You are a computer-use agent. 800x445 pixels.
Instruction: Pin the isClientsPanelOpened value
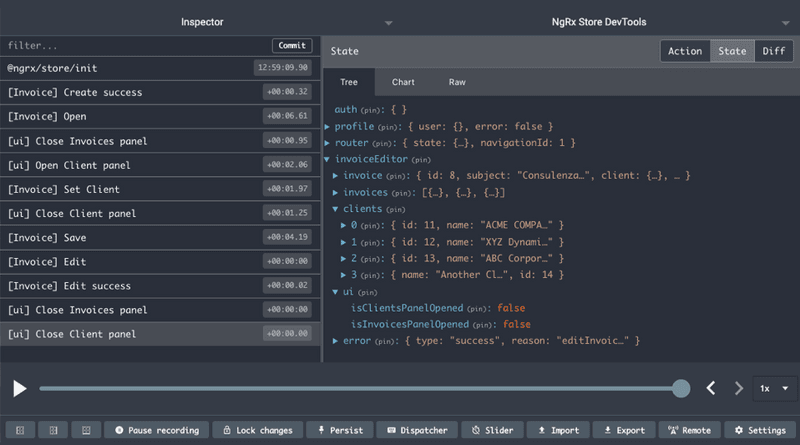(x=477, y=309)
